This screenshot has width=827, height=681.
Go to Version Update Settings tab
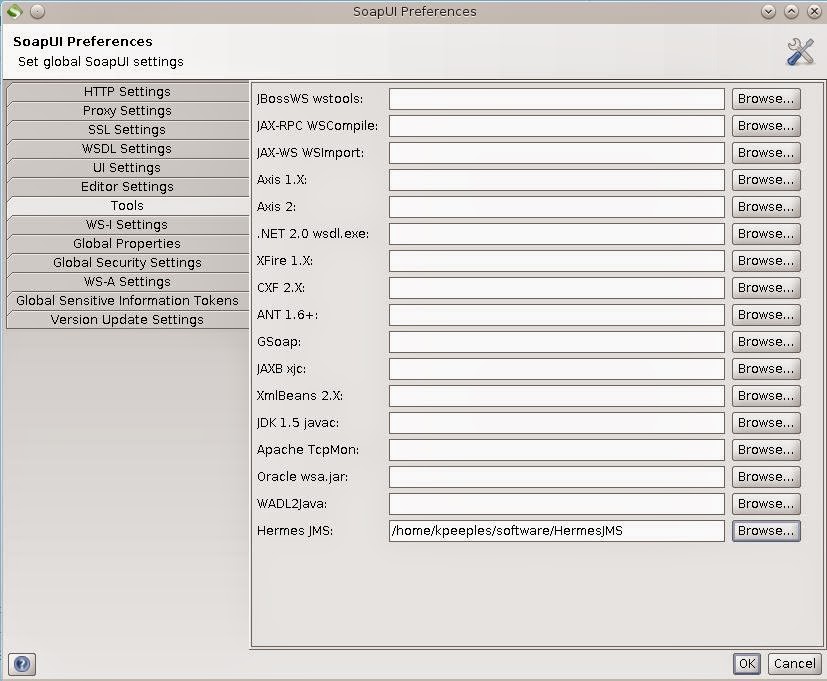127,320
